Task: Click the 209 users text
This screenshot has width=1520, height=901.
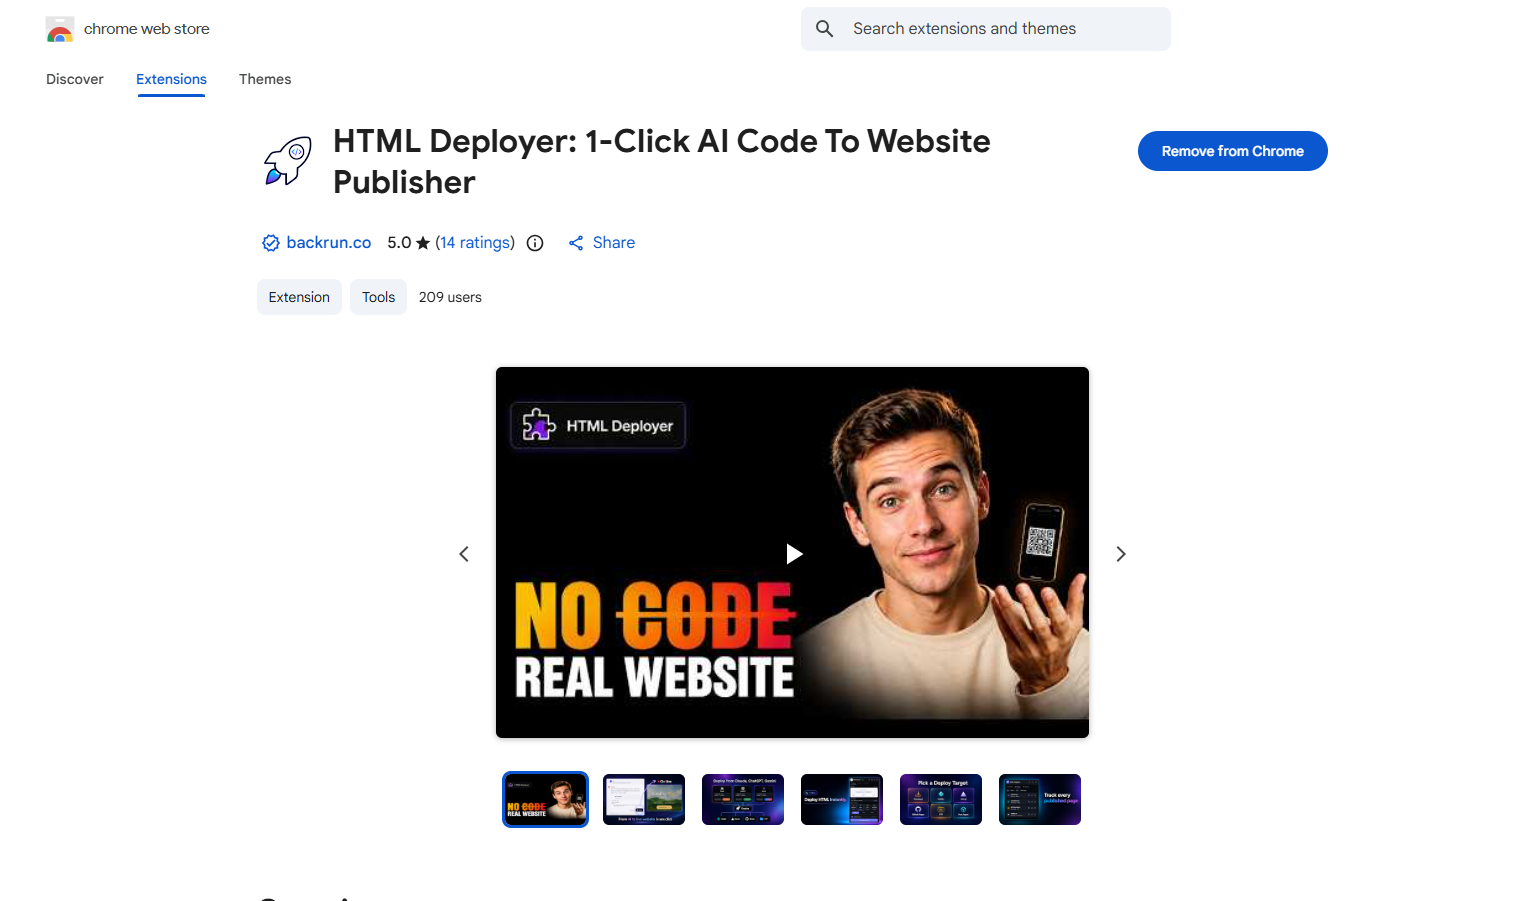Action: (450, 297)
